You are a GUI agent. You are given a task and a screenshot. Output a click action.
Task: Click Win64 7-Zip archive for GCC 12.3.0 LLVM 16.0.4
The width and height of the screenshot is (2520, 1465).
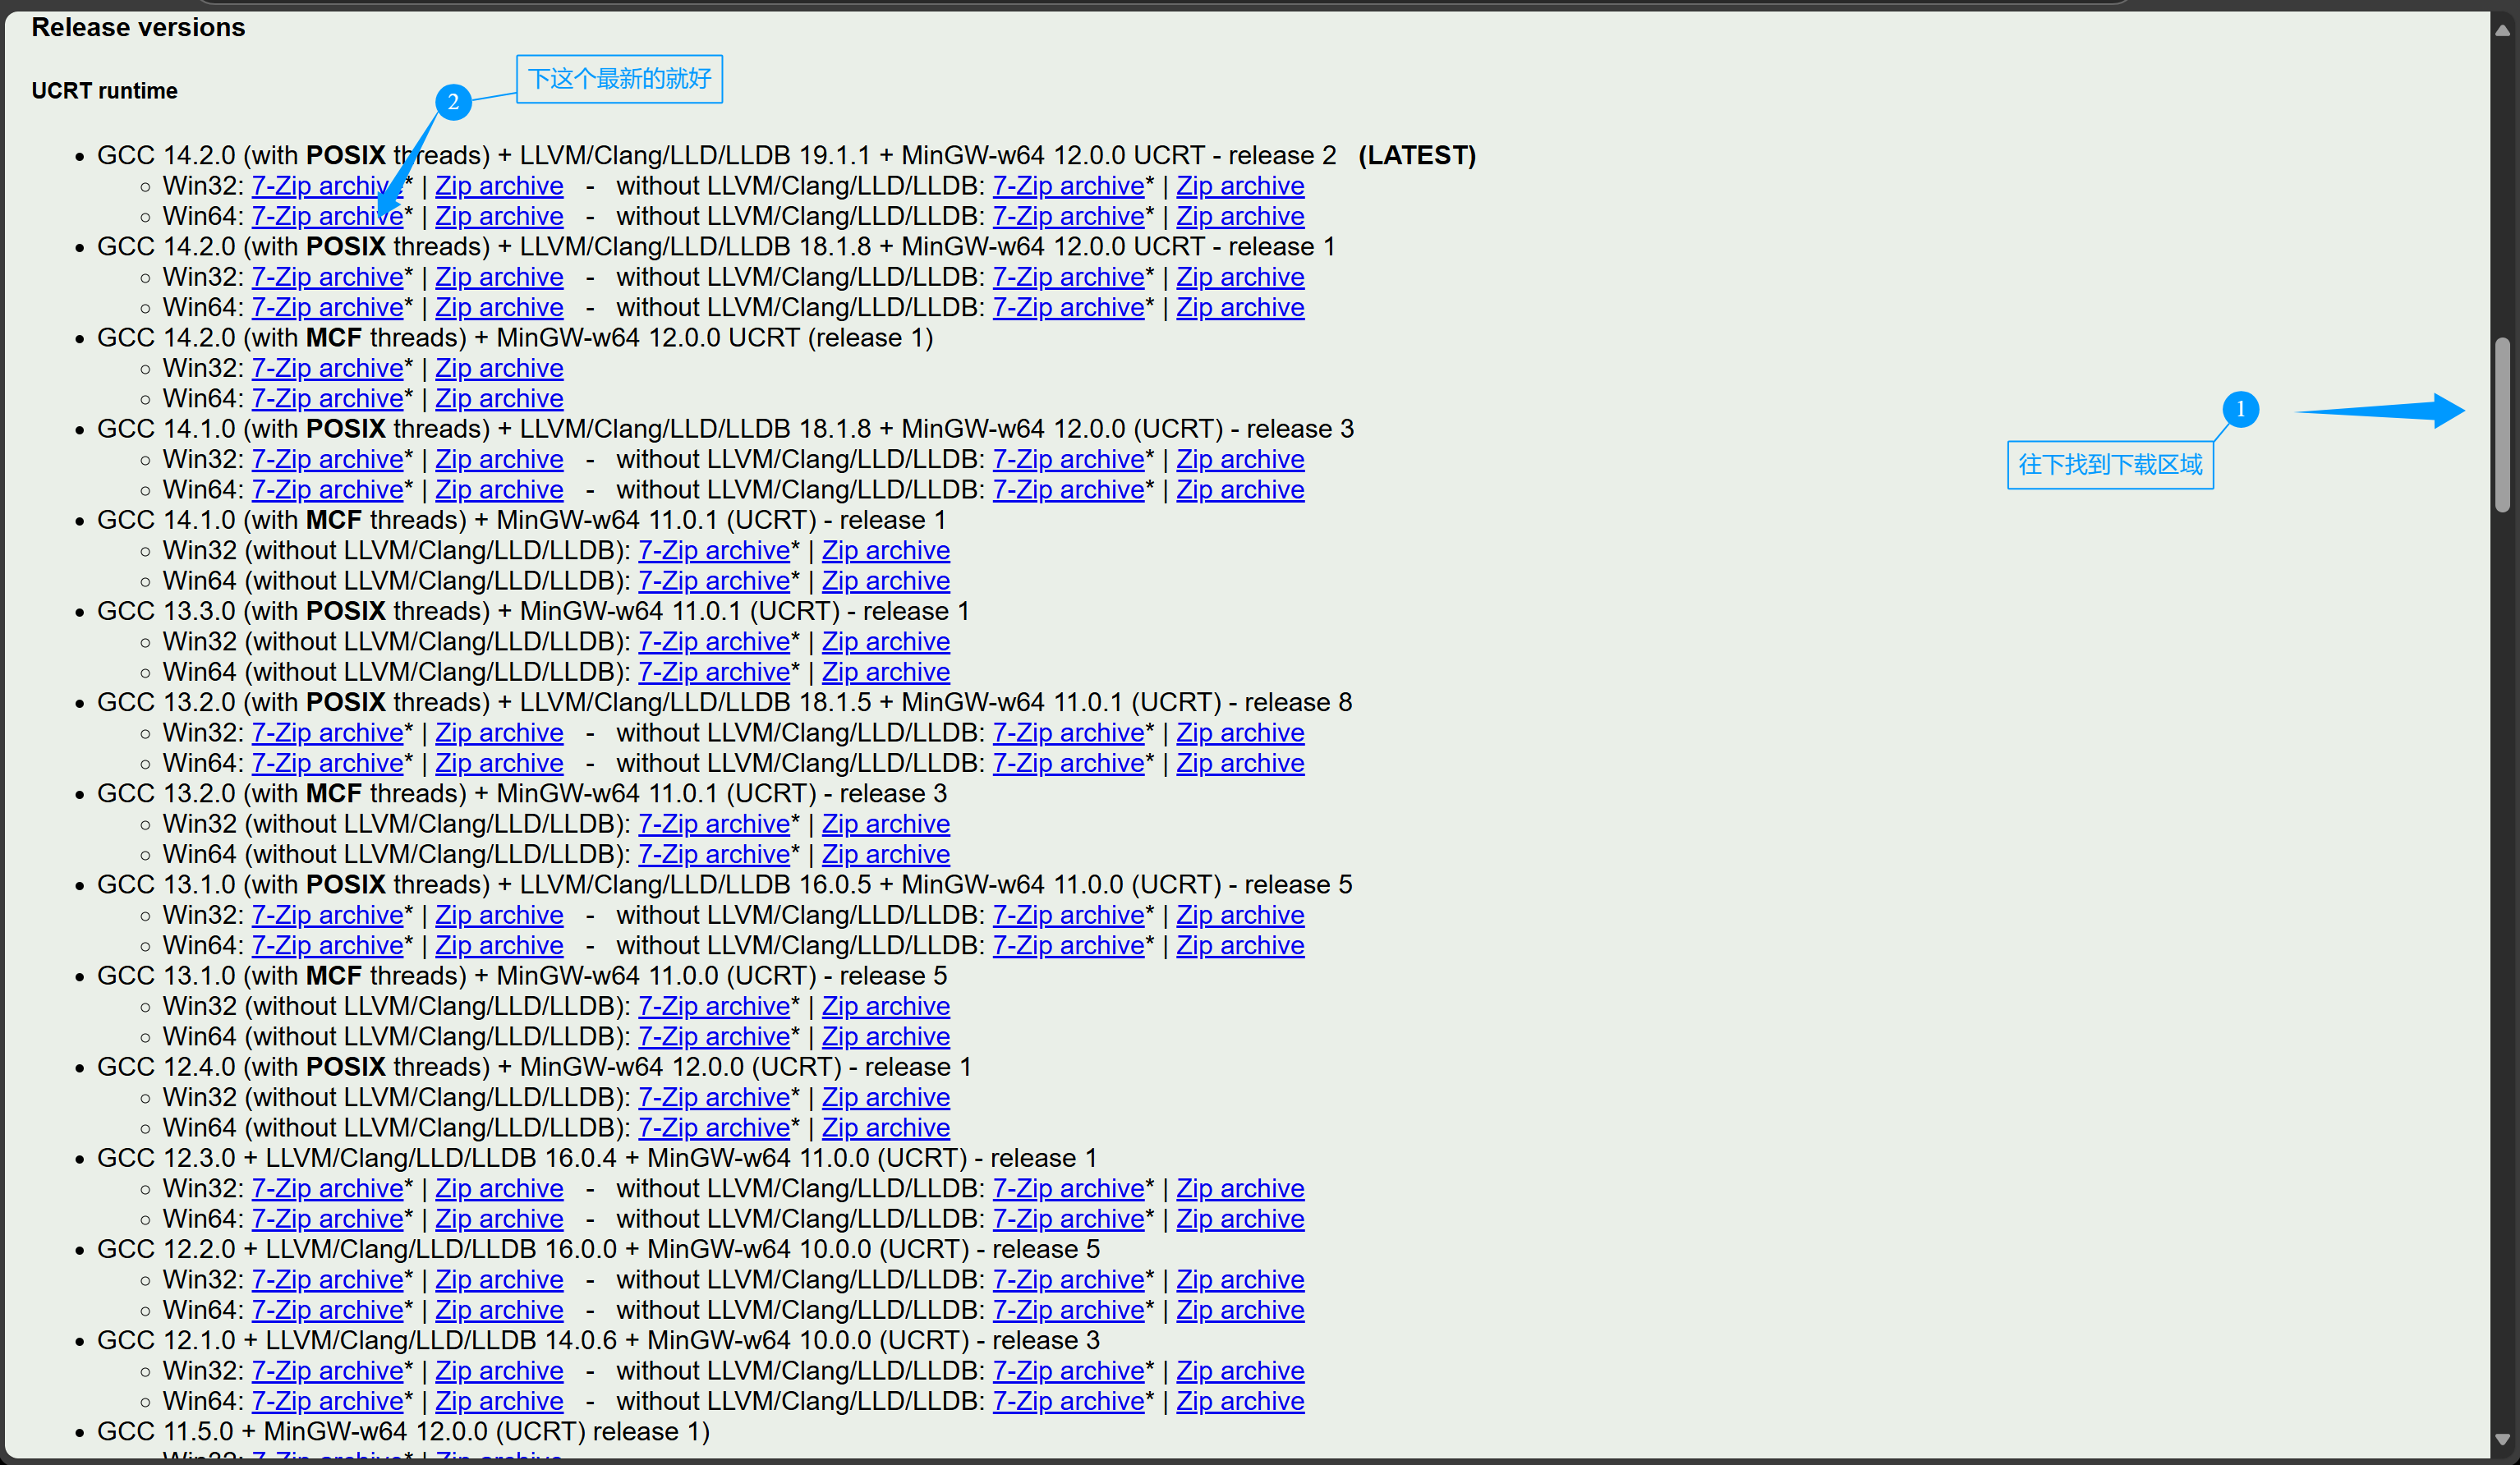point(327,1219)
